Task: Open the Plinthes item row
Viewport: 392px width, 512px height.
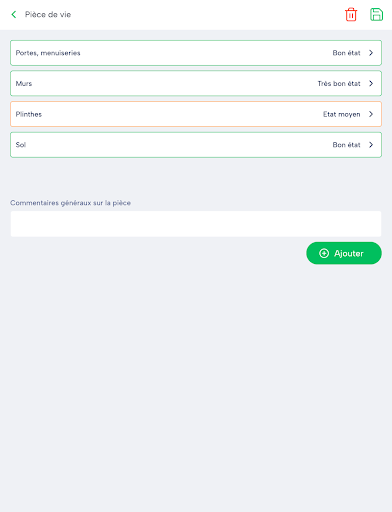Action: point(196,114)
